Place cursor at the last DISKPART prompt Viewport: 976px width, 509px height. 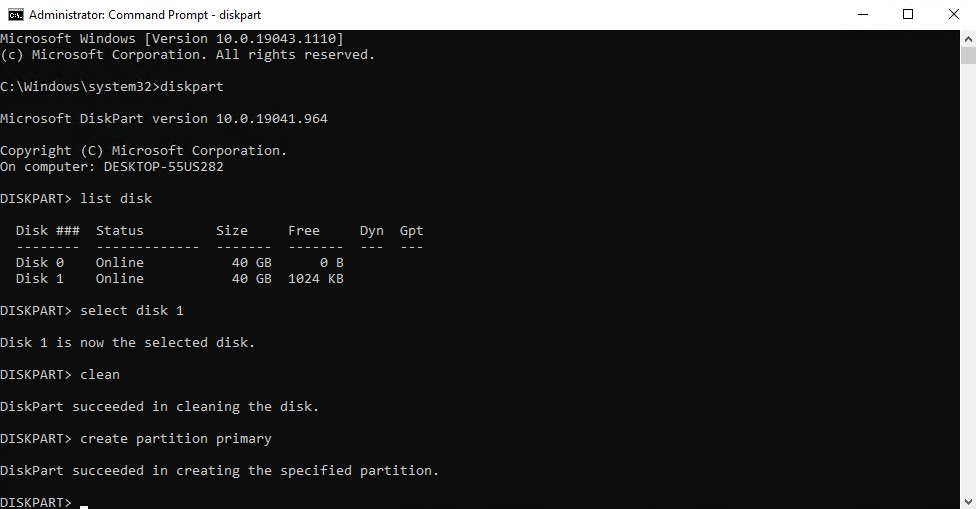coord(84,502)
